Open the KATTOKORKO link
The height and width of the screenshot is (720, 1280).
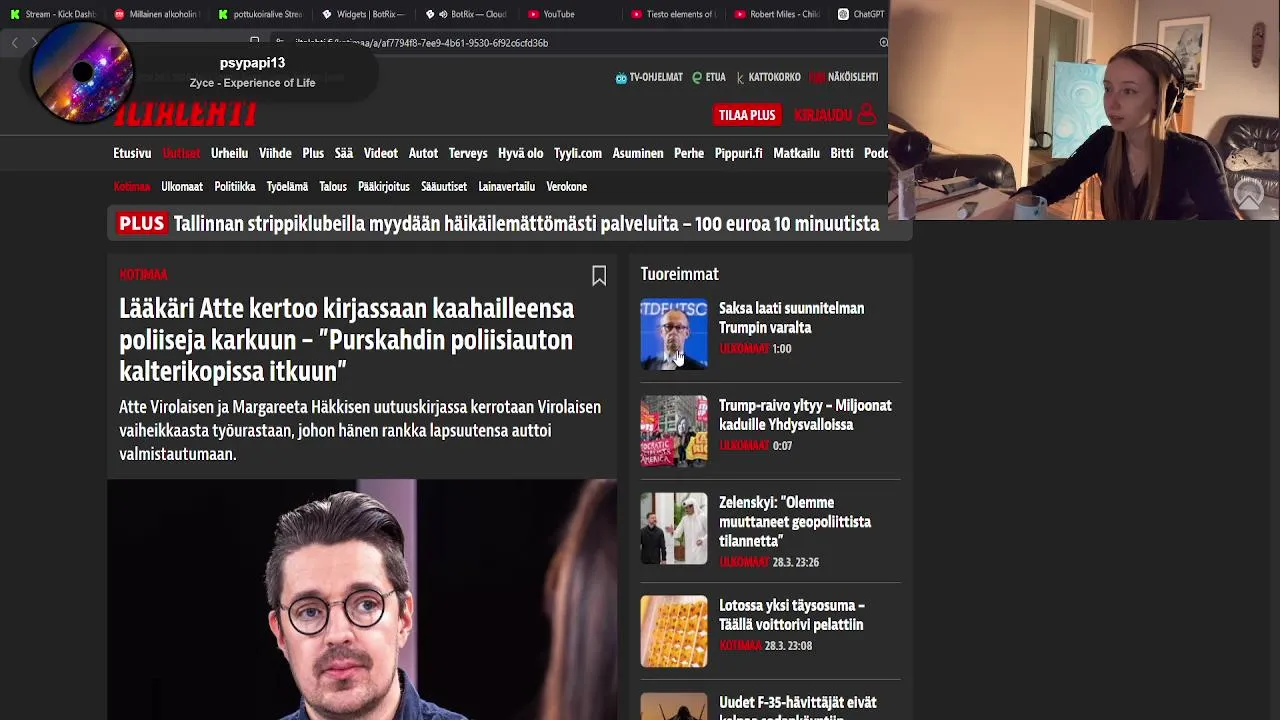point(768,77)
